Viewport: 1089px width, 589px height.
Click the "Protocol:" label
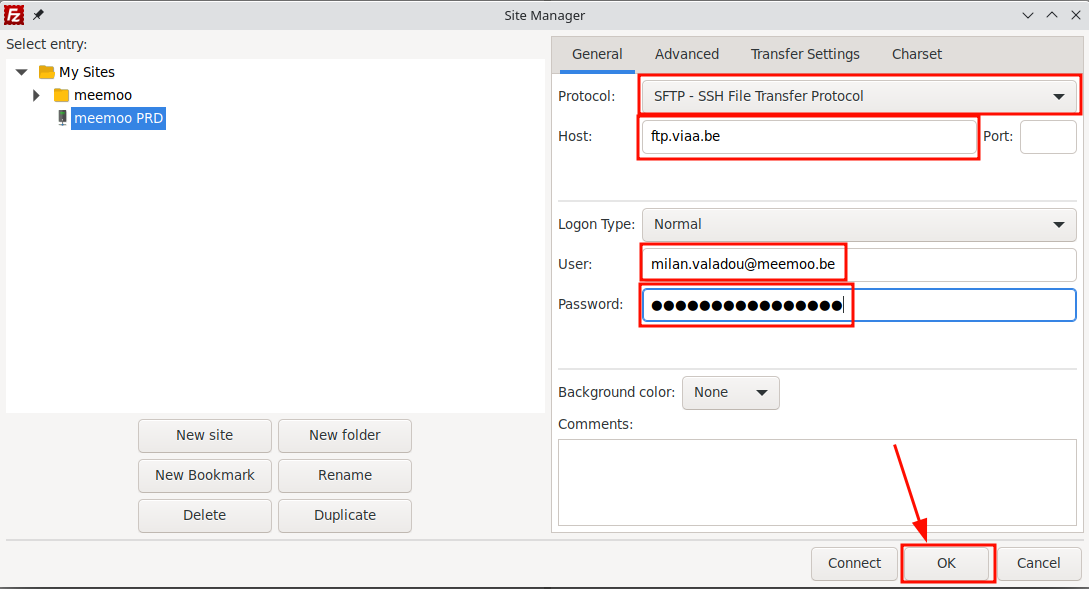[587, 97]
